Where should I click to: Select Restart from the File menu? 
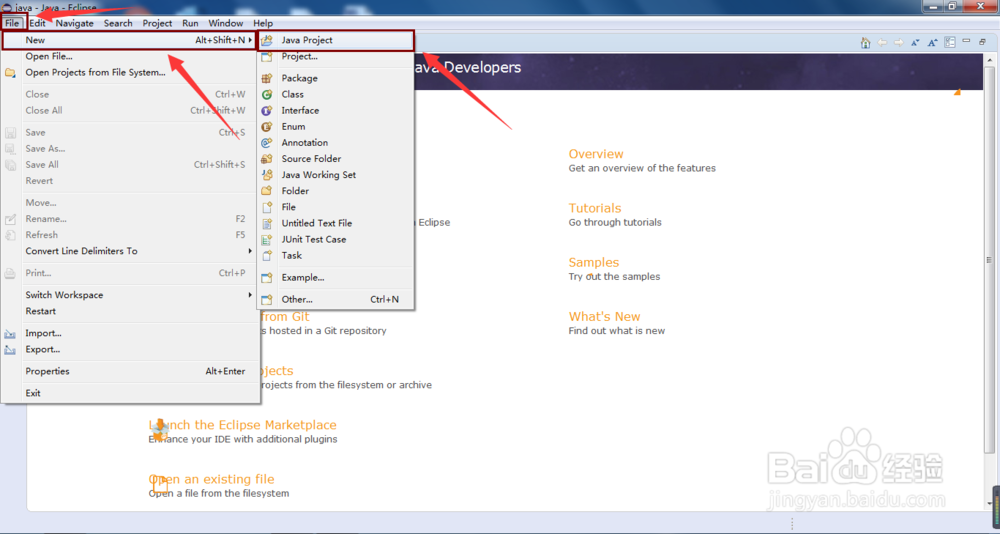(x=130, y=311)
